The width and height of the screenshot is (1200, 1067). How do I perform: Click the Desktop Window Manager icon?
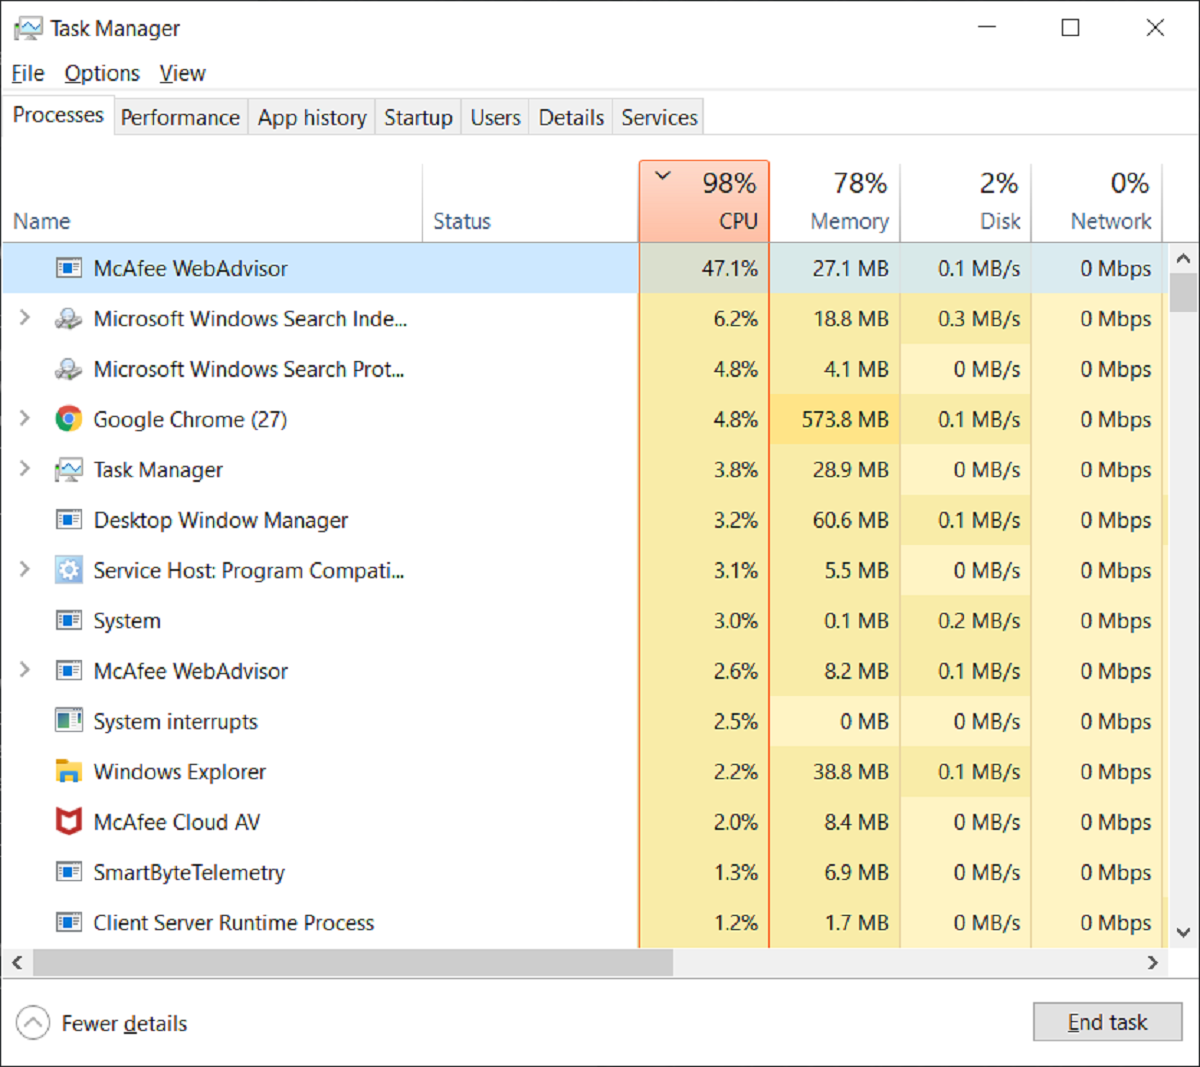tap(68, 520)
